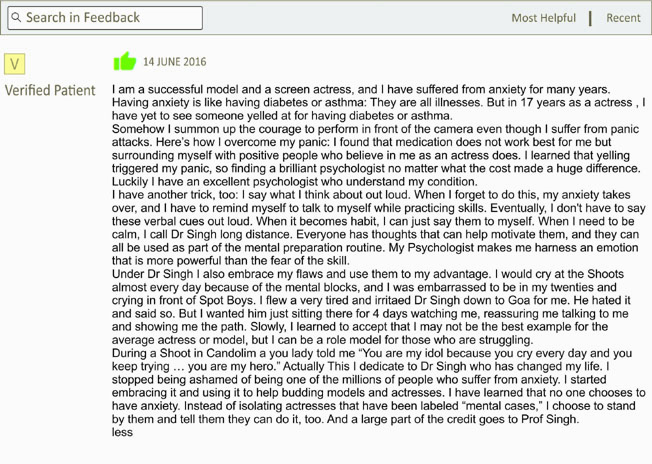Viewport: 652px width, 464px height.
Task: Click the magnifier icon in the search box
Action: (x=16, y=17)
